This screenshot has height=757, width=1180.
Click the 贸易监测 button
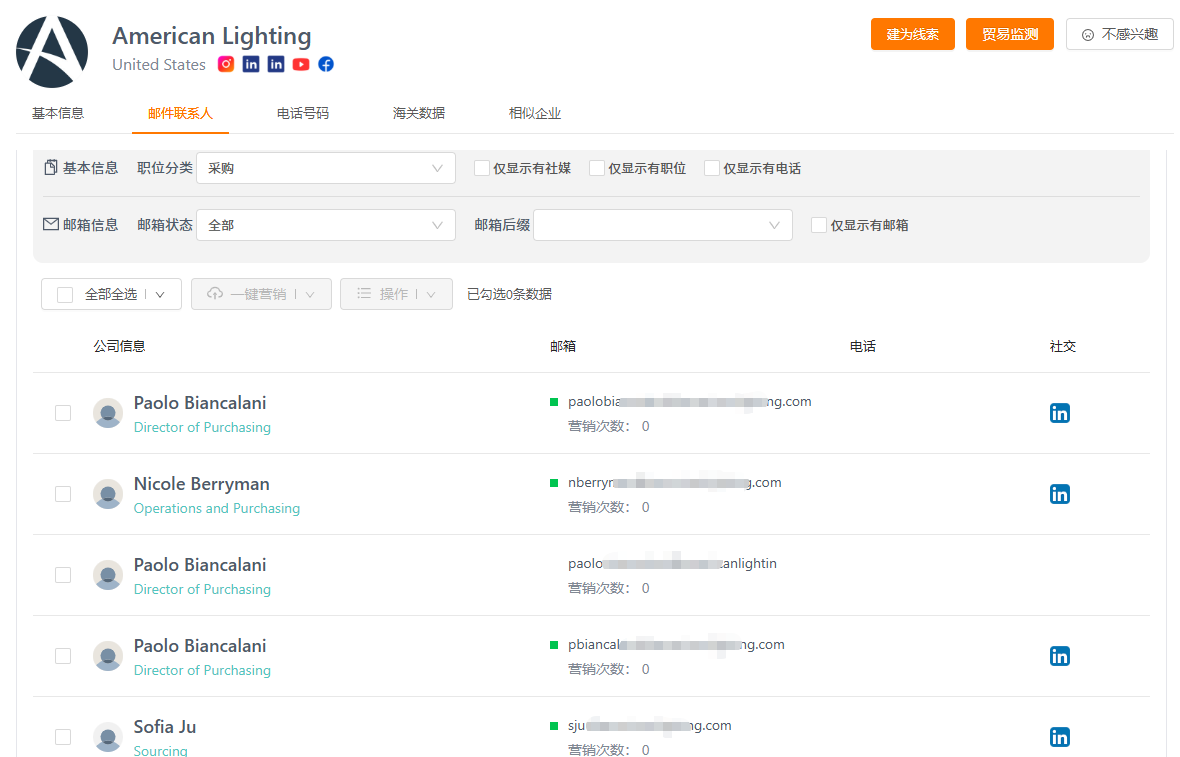click(x=1010, y=34)
